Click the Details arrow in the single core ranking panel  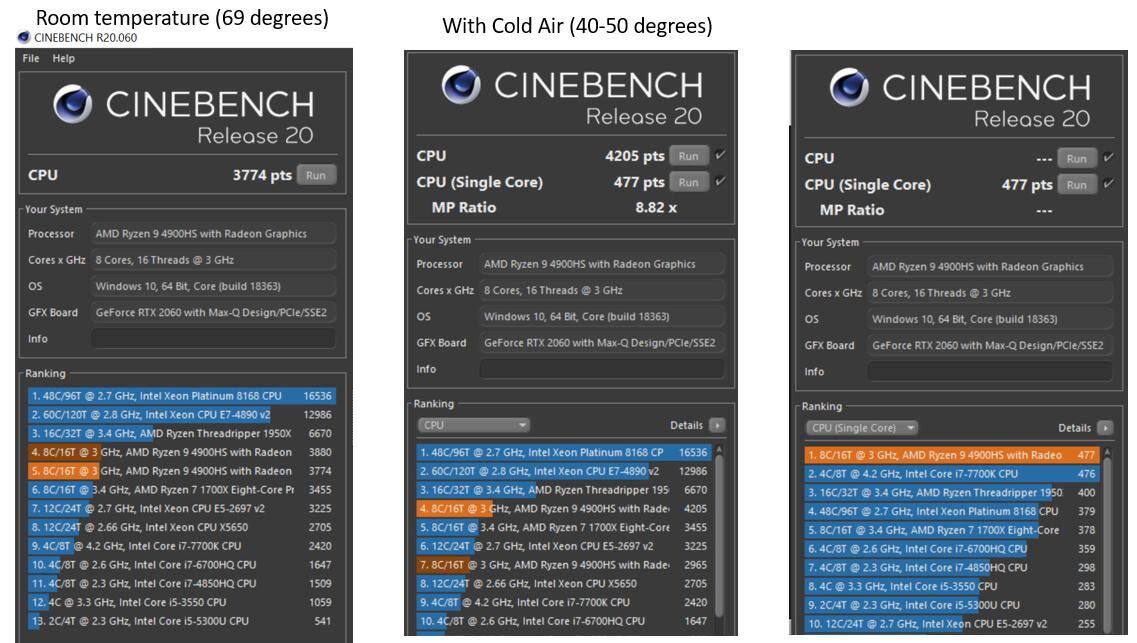click(1104, 427)
